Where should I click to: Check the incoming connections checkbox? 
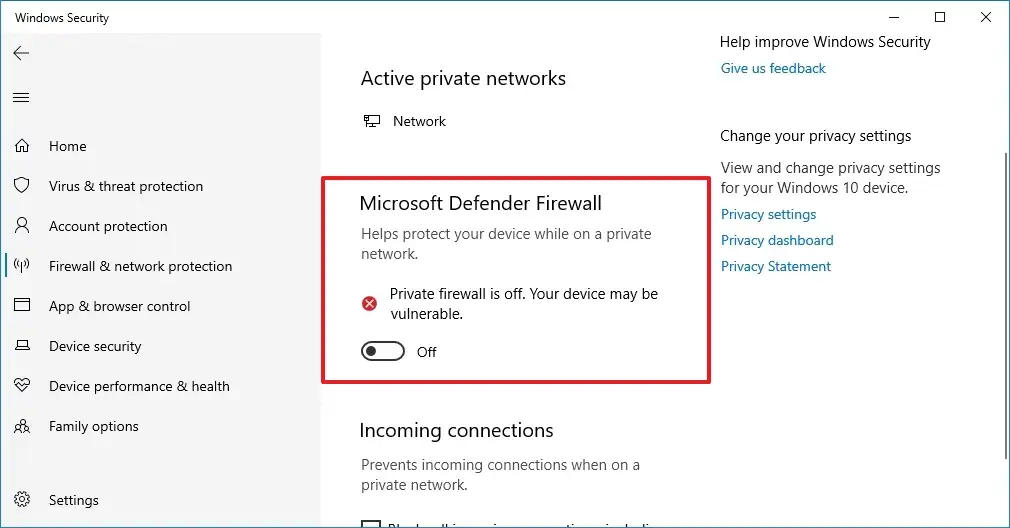[370, 524]
